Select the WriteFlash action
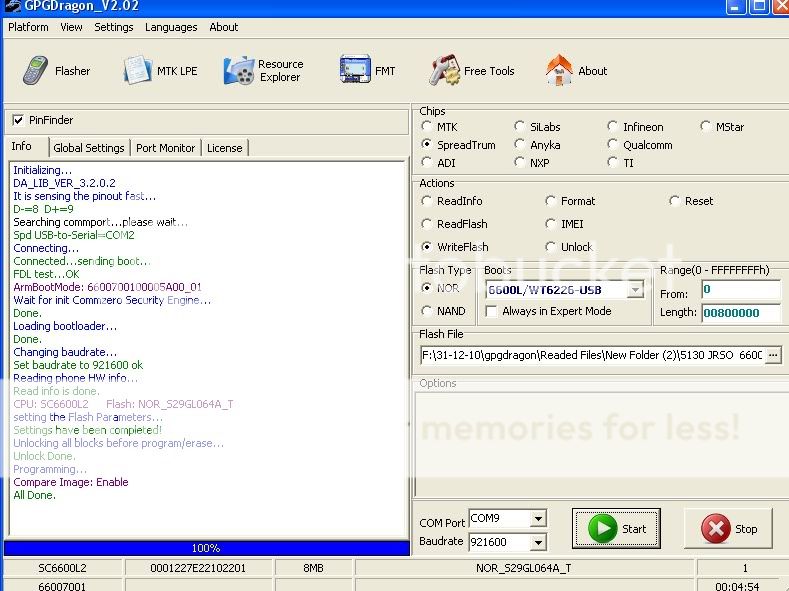Image resolution: width=789 pixels, height=591 pixels. coord(426,246)
